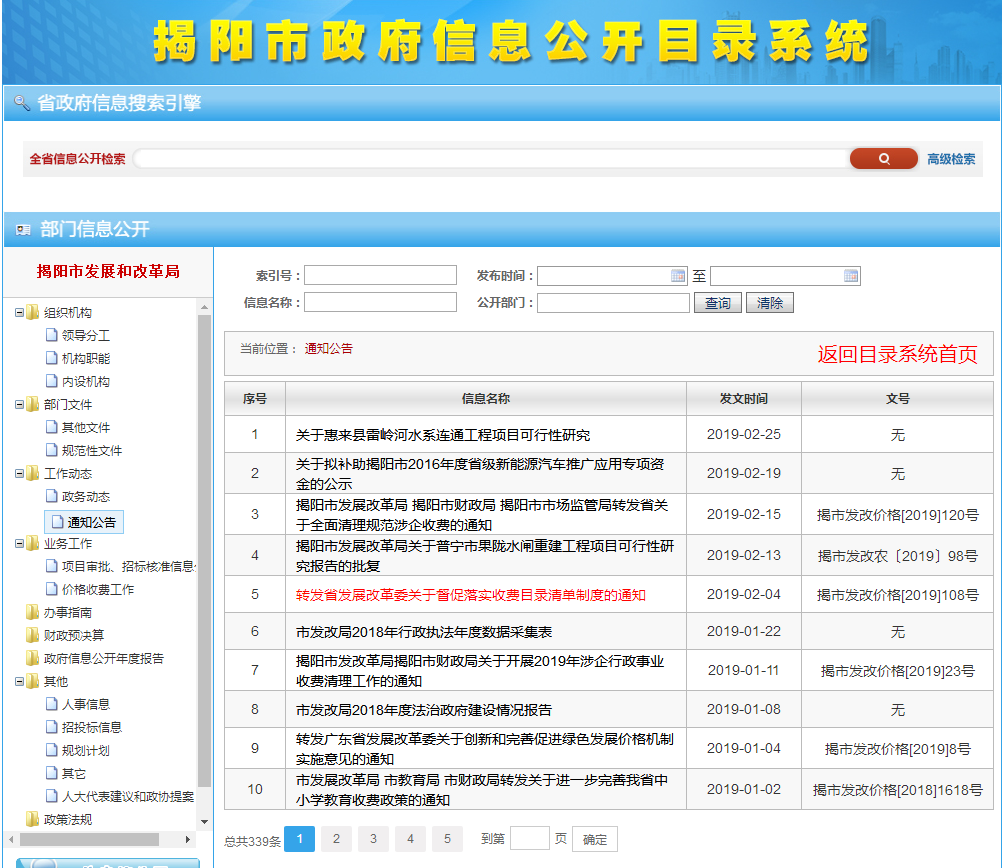Click the page icon beside 招投标信息
1007x868 pixels.
tap(52, 727)
